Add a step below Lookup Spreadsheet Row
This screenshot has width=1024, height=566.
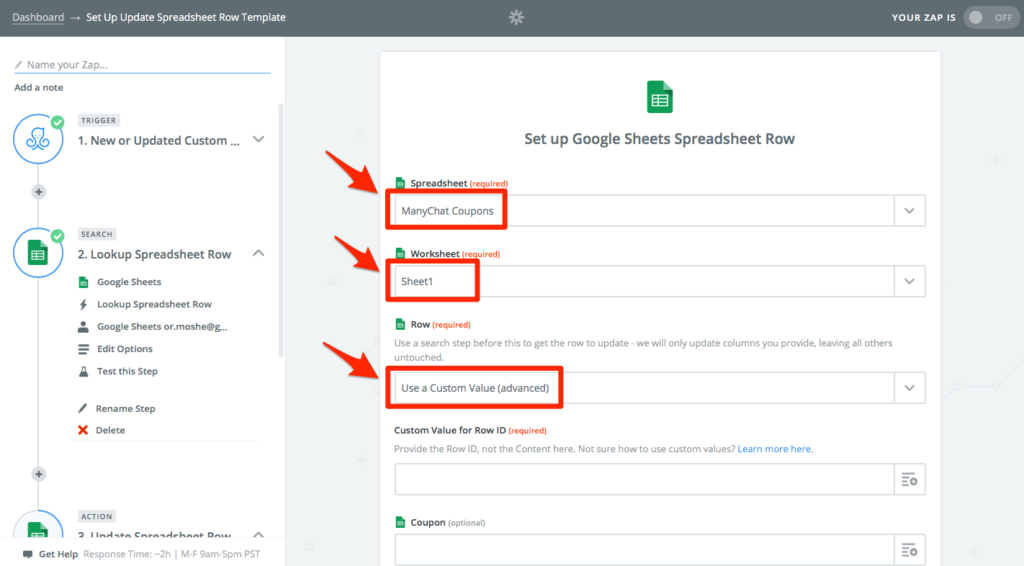click(x=38, y=474)
